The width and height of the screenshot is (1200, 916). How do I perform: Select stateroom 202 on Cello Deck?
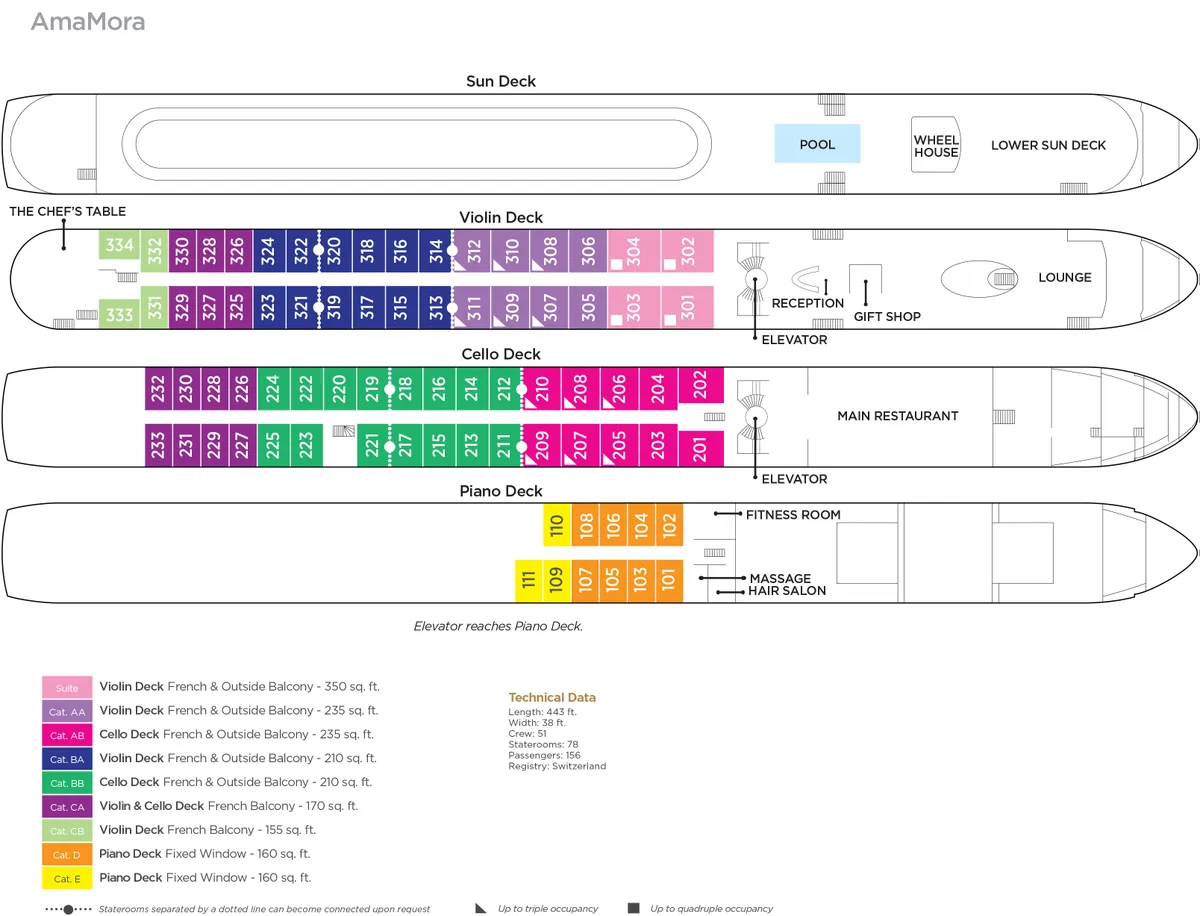[701, 383]
